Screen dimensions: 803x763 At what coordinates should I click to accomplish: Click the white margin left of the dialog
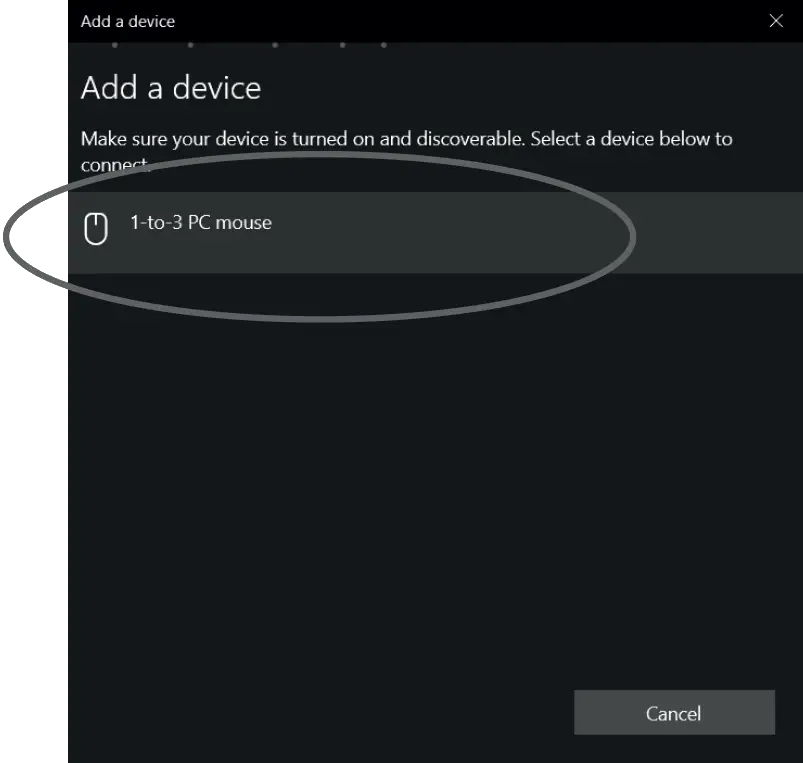click(x=34, y=461)
